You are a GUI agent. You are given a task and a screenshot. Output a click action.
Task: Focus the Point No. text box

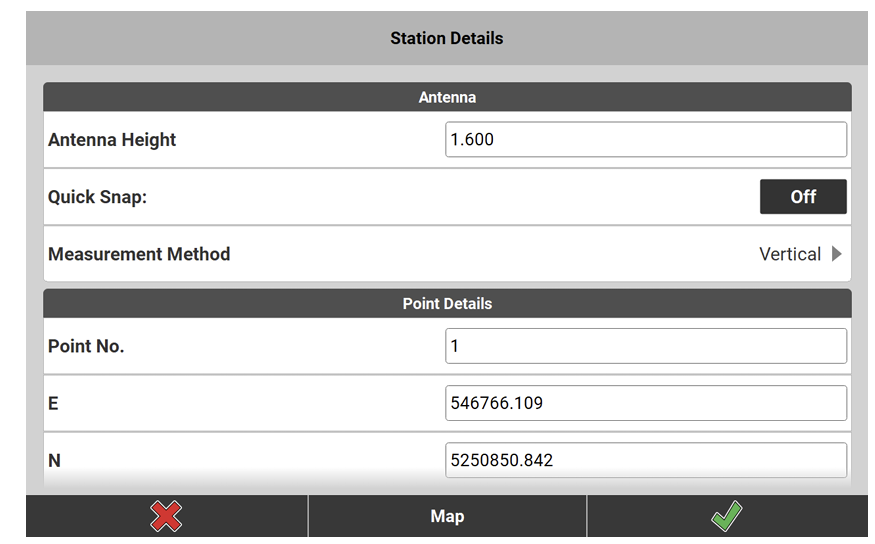pyautogui.click(x=645, y=346)
